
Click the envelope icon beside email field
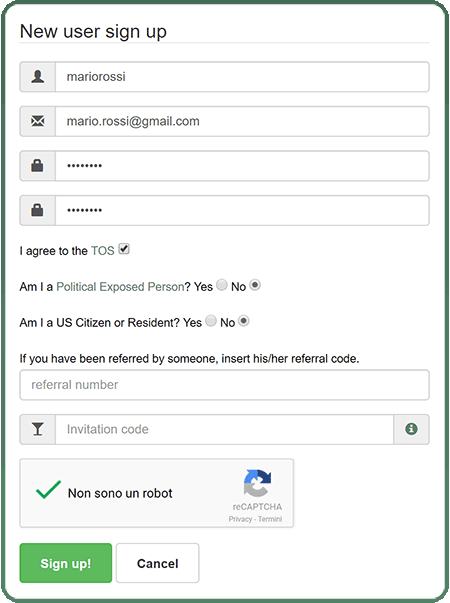point(38,121)
